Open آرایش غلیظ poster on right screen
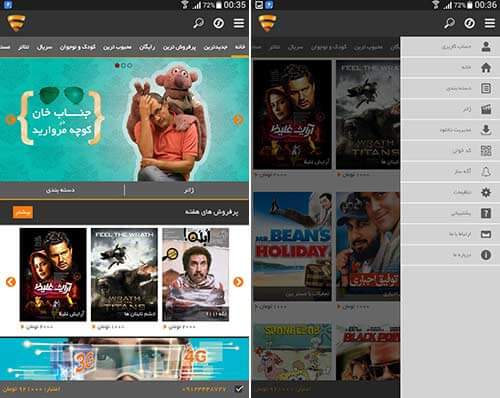 tap(292, 115)
